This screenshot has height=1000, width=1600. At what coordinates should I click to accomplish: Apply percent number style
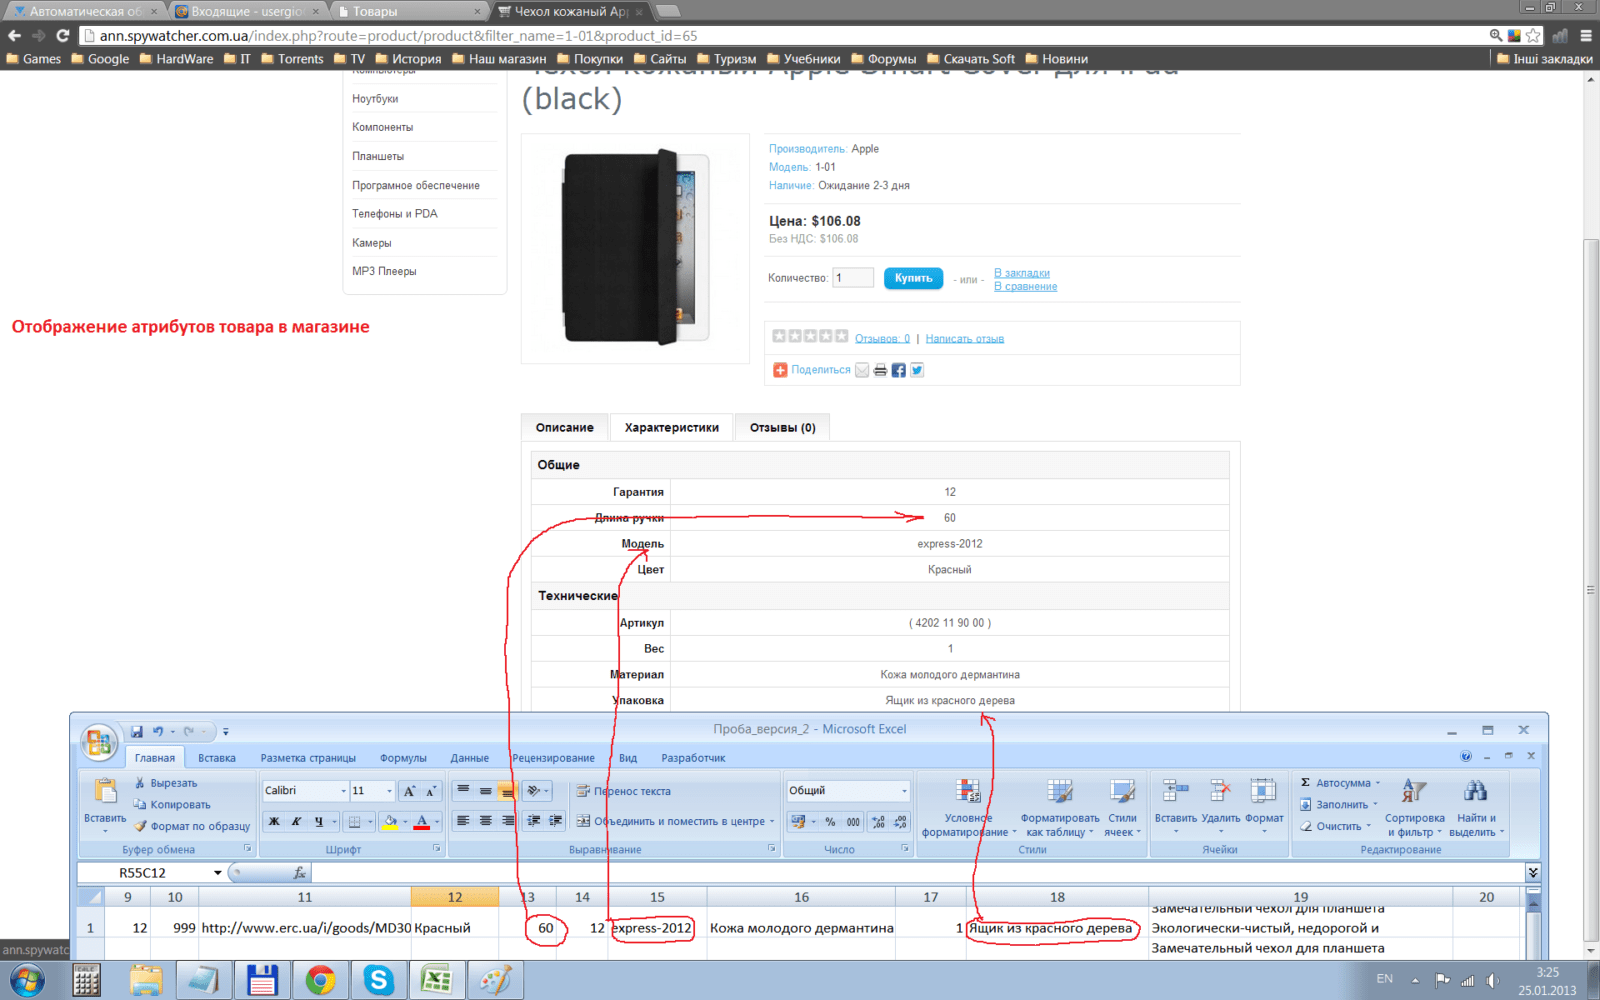[x=830, y=822]
